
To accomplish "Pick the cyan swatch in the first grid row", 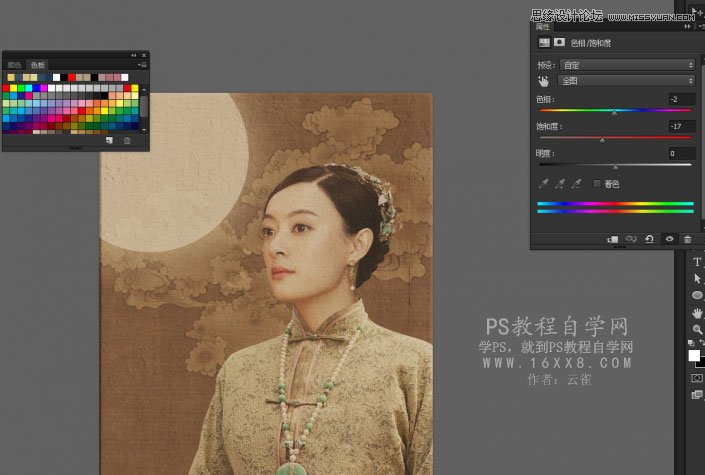I will pos(29,88).
